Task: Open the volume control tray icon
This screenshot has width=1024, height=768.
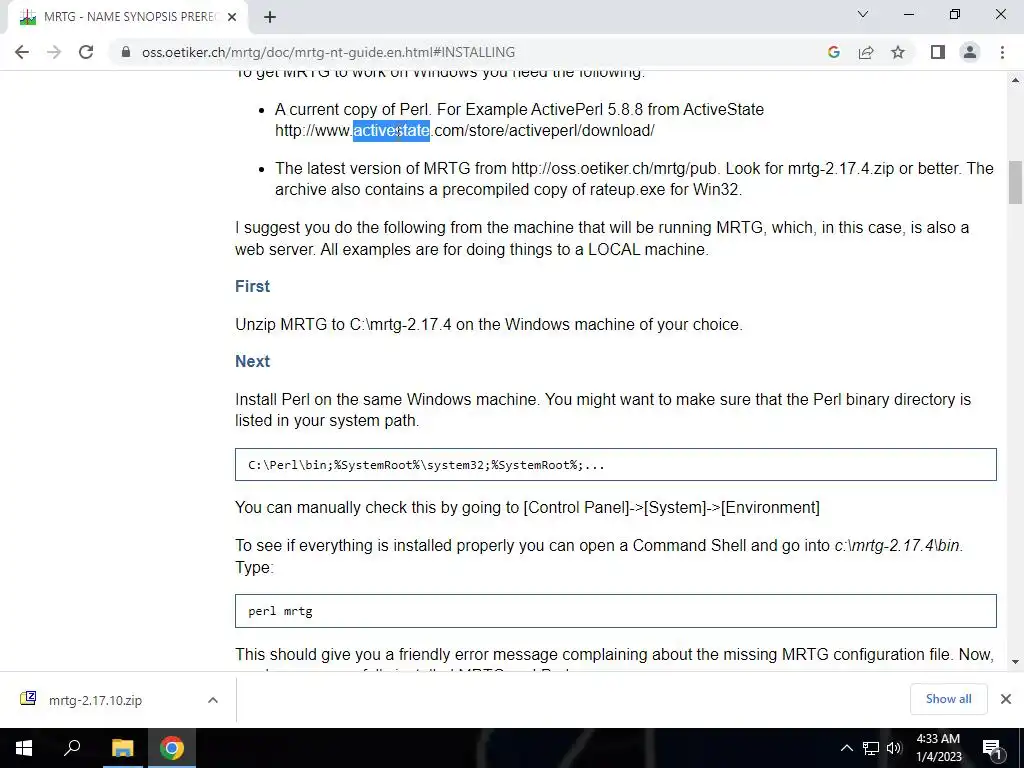Action: click(893, 748)
